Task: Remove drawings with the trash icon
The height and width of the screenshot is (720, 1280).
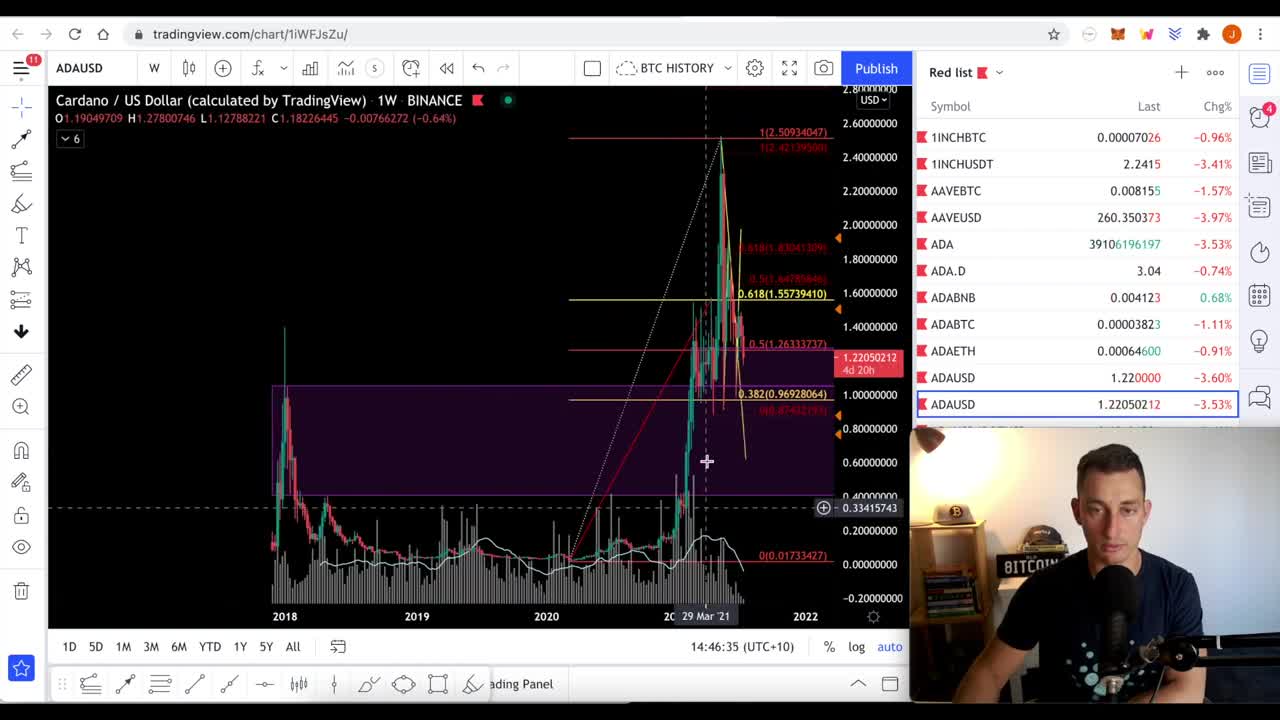Action: tap(21, 591)
